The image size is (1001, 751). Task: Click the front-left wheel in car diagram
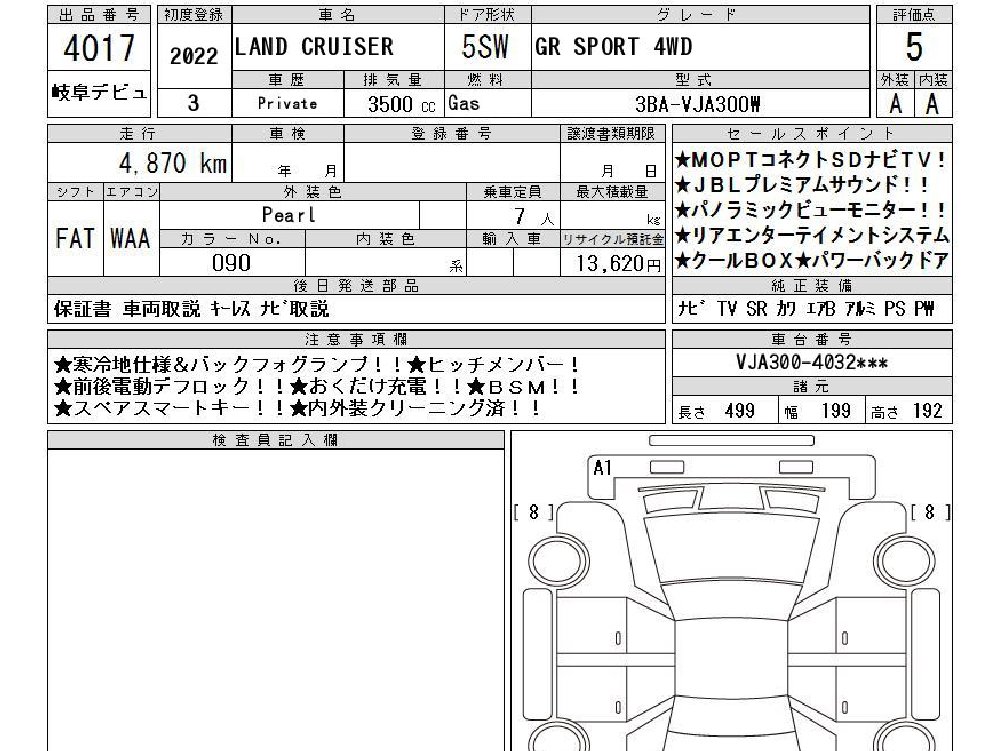coord(559,560)
